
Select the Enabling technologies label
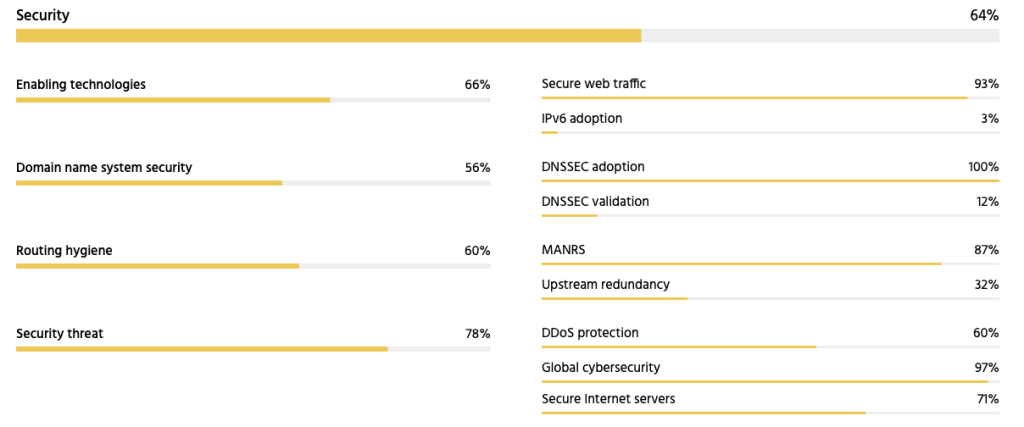click(x=81, y=85)
